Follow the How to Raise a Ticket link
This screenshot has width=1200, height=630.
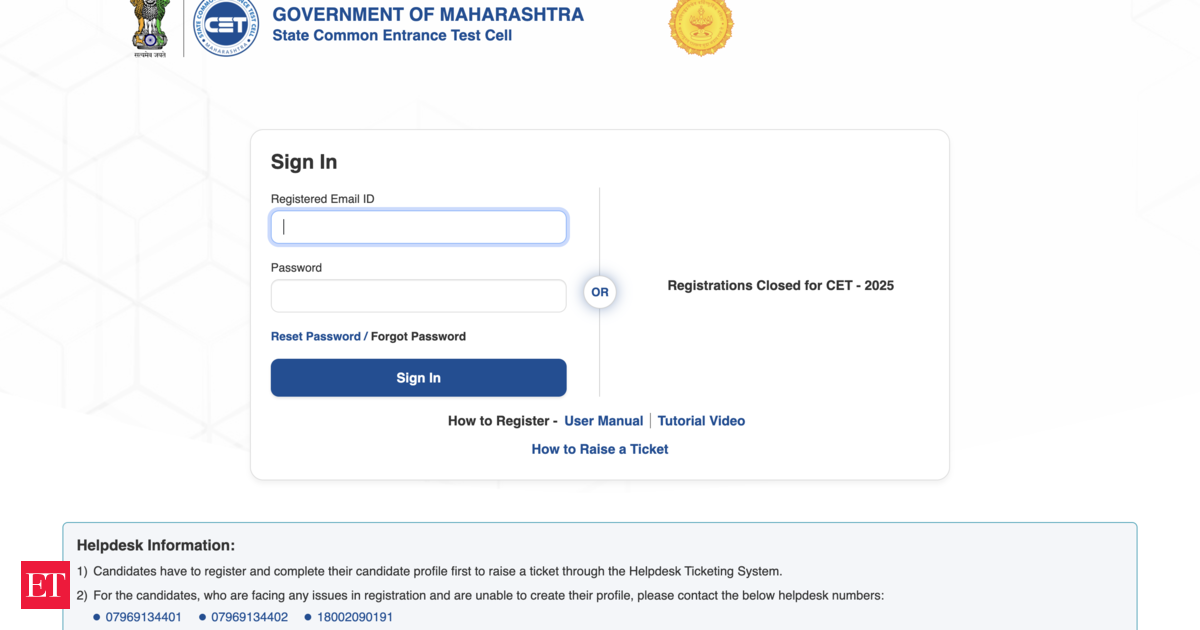[x=600, y=449]
